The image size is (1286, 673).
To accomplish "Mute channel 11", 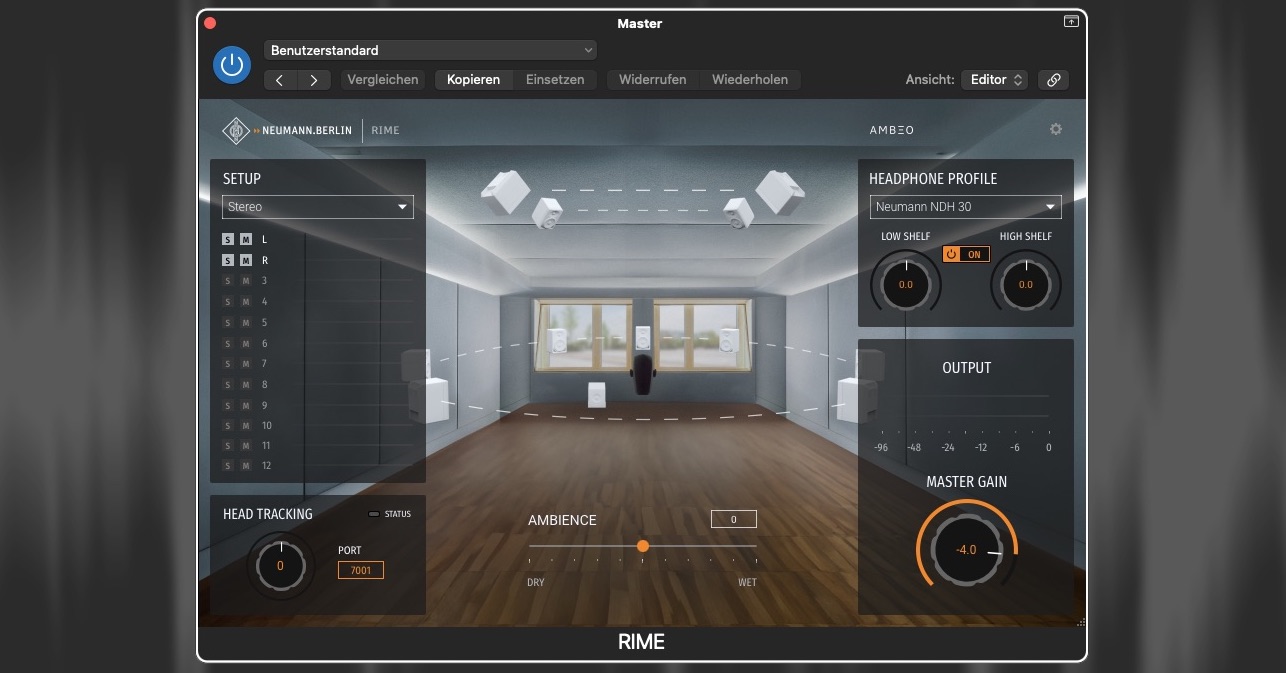I will 246,446.
